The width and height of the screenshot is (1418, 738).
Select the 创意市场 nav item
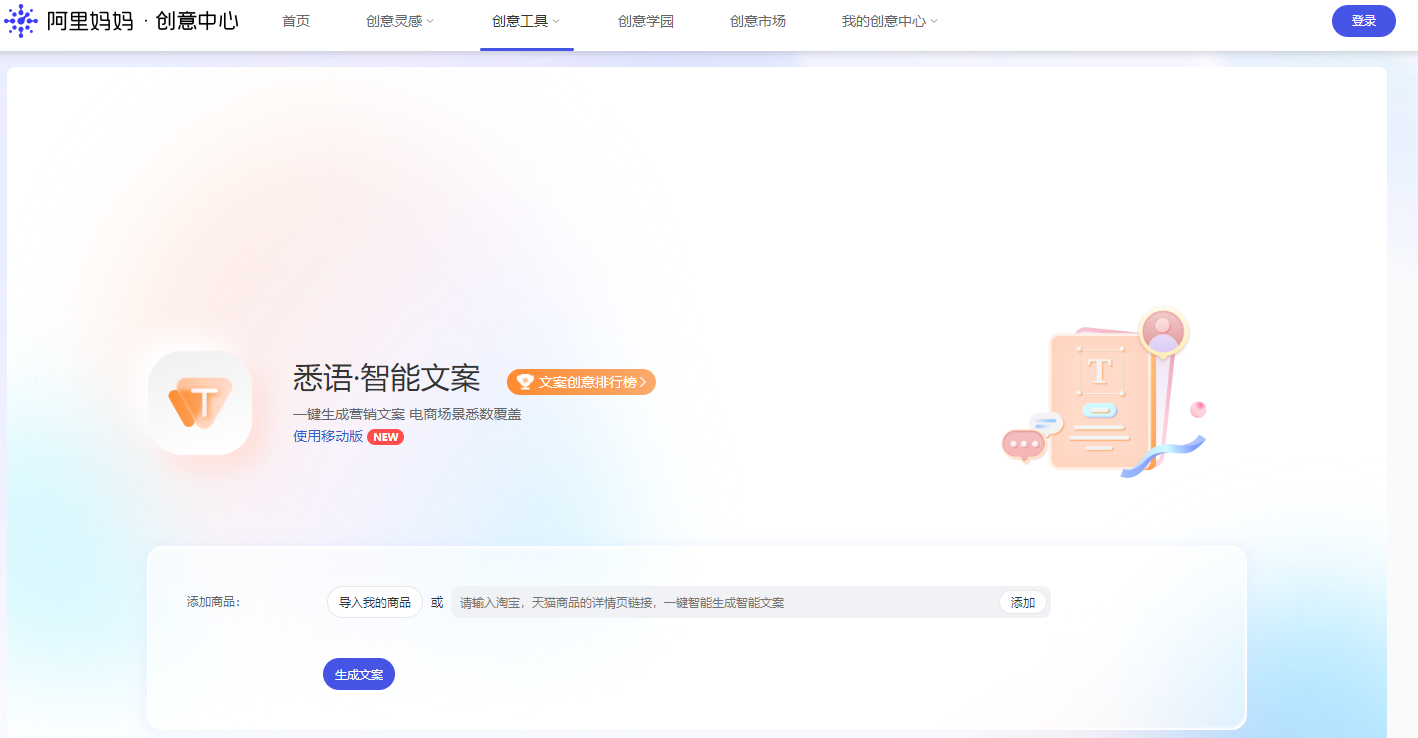coord(758,21)
